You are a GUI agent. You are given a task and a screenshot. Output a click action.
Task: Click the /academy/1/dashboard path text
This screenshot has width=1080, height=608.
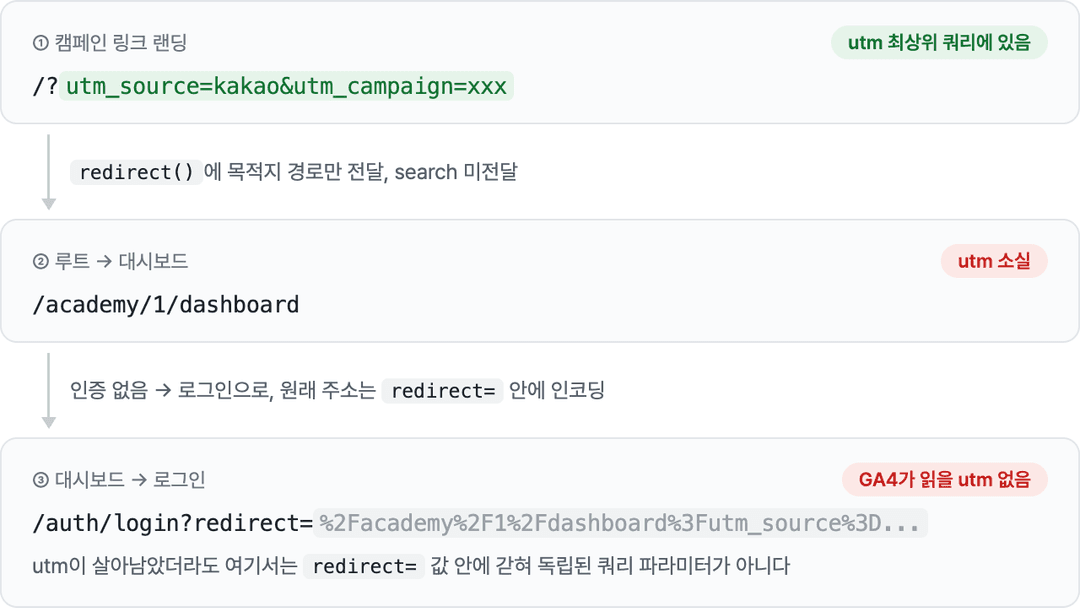(166, 304)
